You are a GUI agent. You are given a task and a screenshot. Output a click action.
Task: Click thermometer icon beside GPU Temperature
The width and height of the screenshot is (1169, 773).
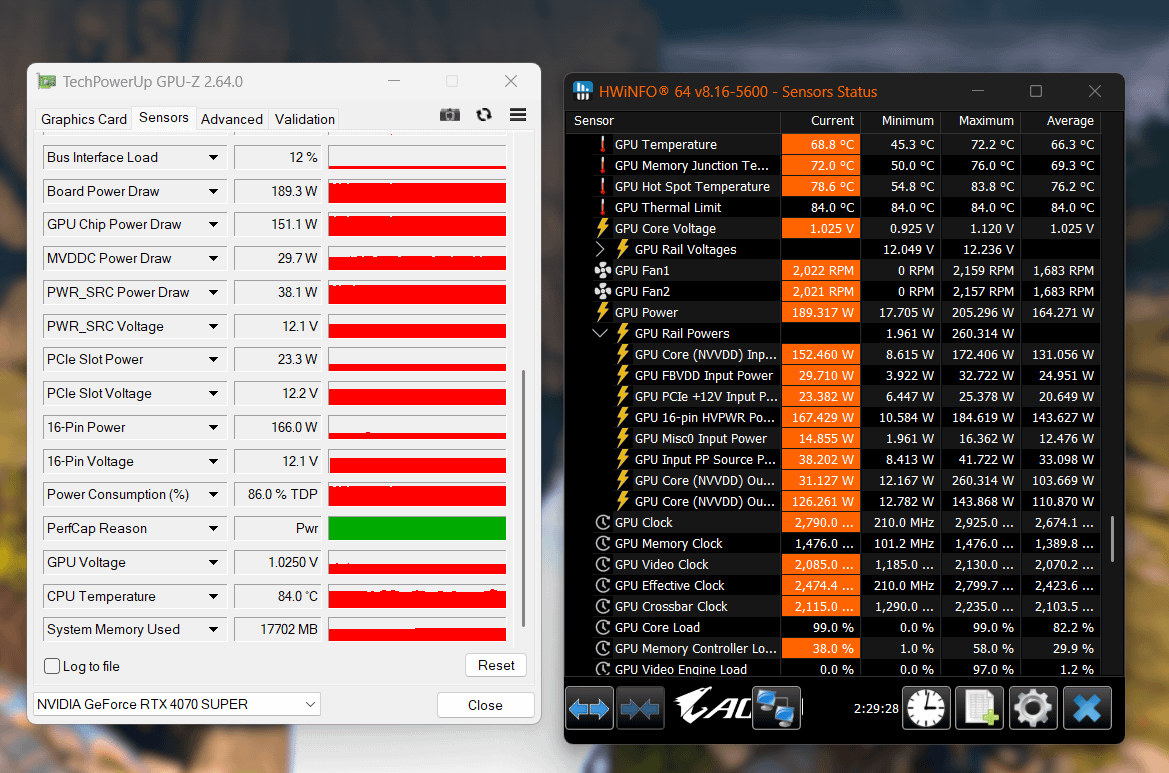click(x=602, y=145)
